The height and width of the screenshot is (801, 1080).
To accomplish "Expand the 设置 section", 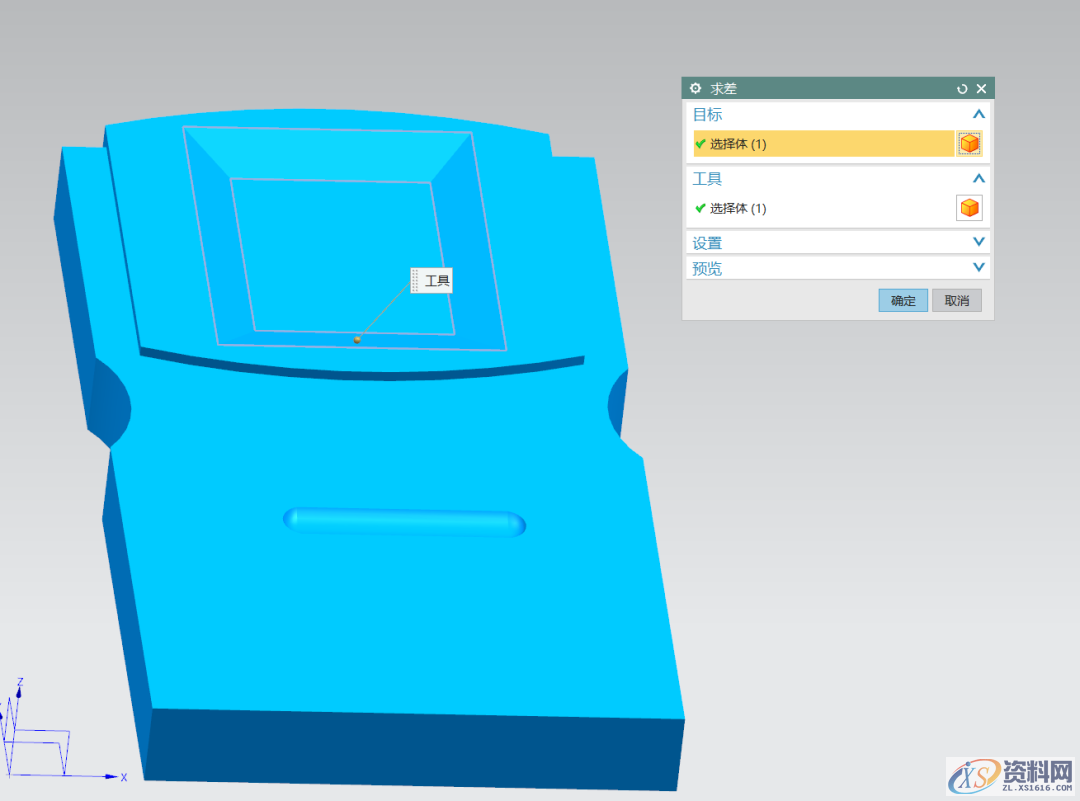I will click(x=978, y=242).
